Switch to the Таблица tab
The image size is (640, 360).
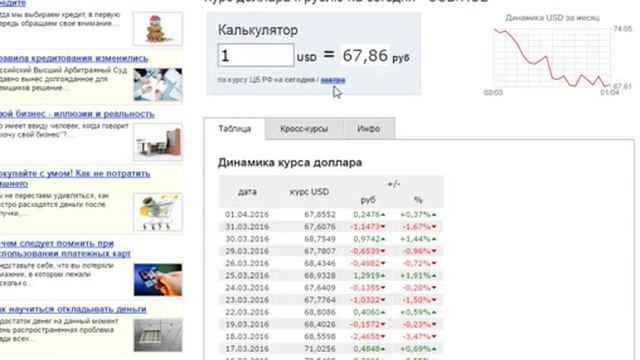coord(235,129)
